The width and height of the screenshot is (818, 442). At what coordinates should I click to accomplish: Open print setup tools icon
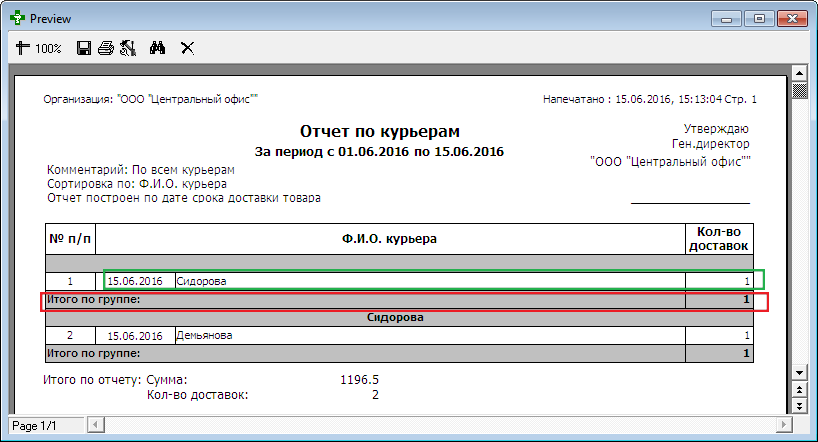(x=128, y=48)
